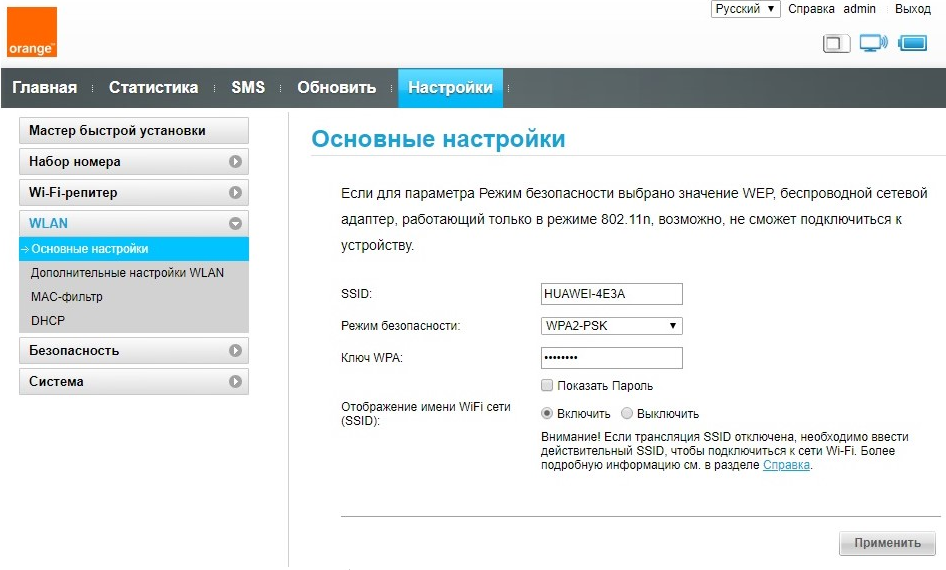Open the Режим безопасности WPA2-PSK dropdown
The height and width of the screenshot is (570, 946).
coord(611,326)
